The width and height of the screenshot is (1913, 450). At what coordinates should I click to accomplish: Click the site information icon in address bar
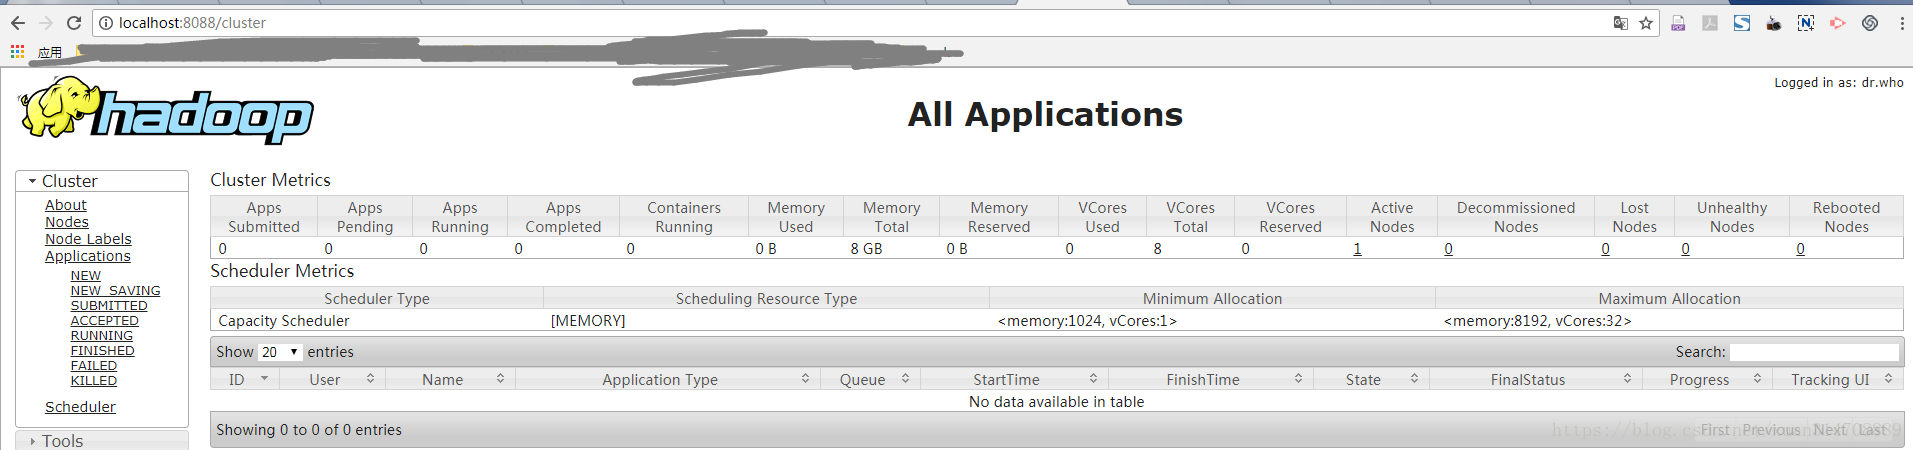point(106,23)
